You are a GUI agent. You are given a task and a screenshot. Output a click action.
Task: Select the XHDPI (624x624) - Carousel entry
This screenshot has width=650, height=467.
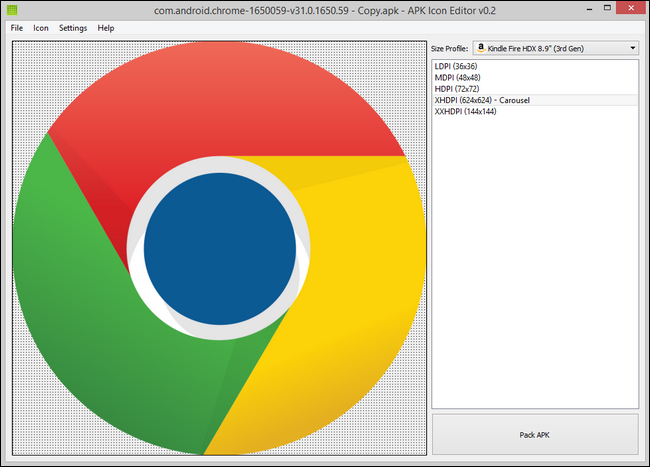tap(535, 100)
